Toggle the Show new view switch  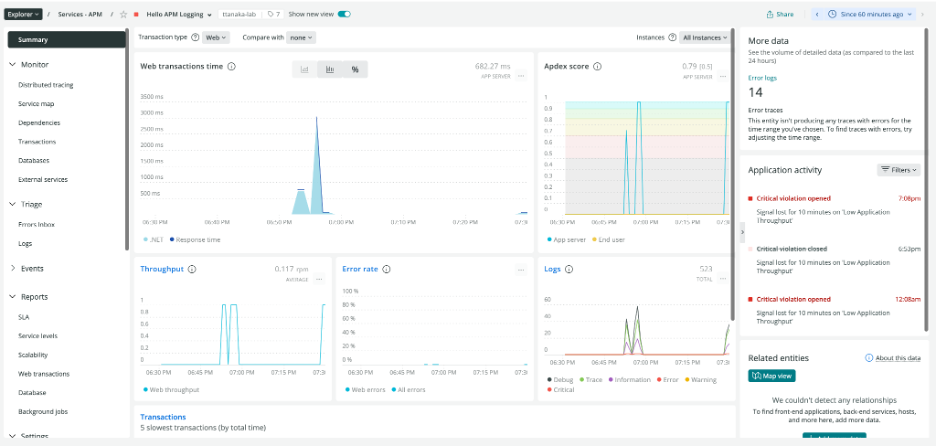pyautogui.click(x=344, y=14)
